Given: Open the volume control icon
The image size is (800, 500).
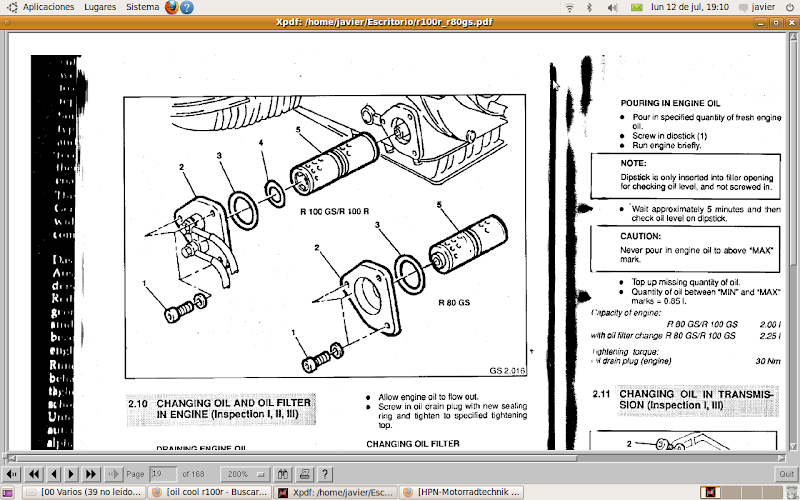Looking at the screenshot, I should point(613,7).
